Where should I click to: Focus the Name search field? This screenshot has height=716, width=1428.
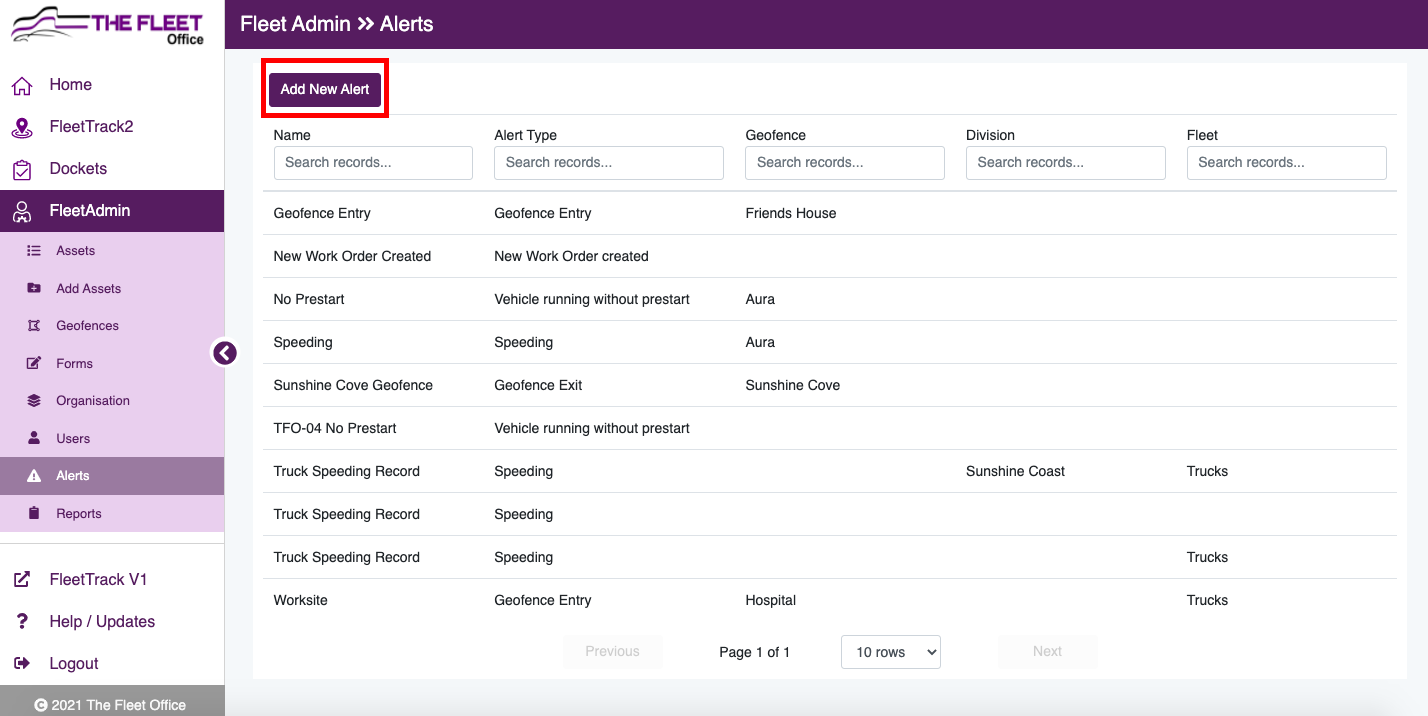tap(373, 163)
